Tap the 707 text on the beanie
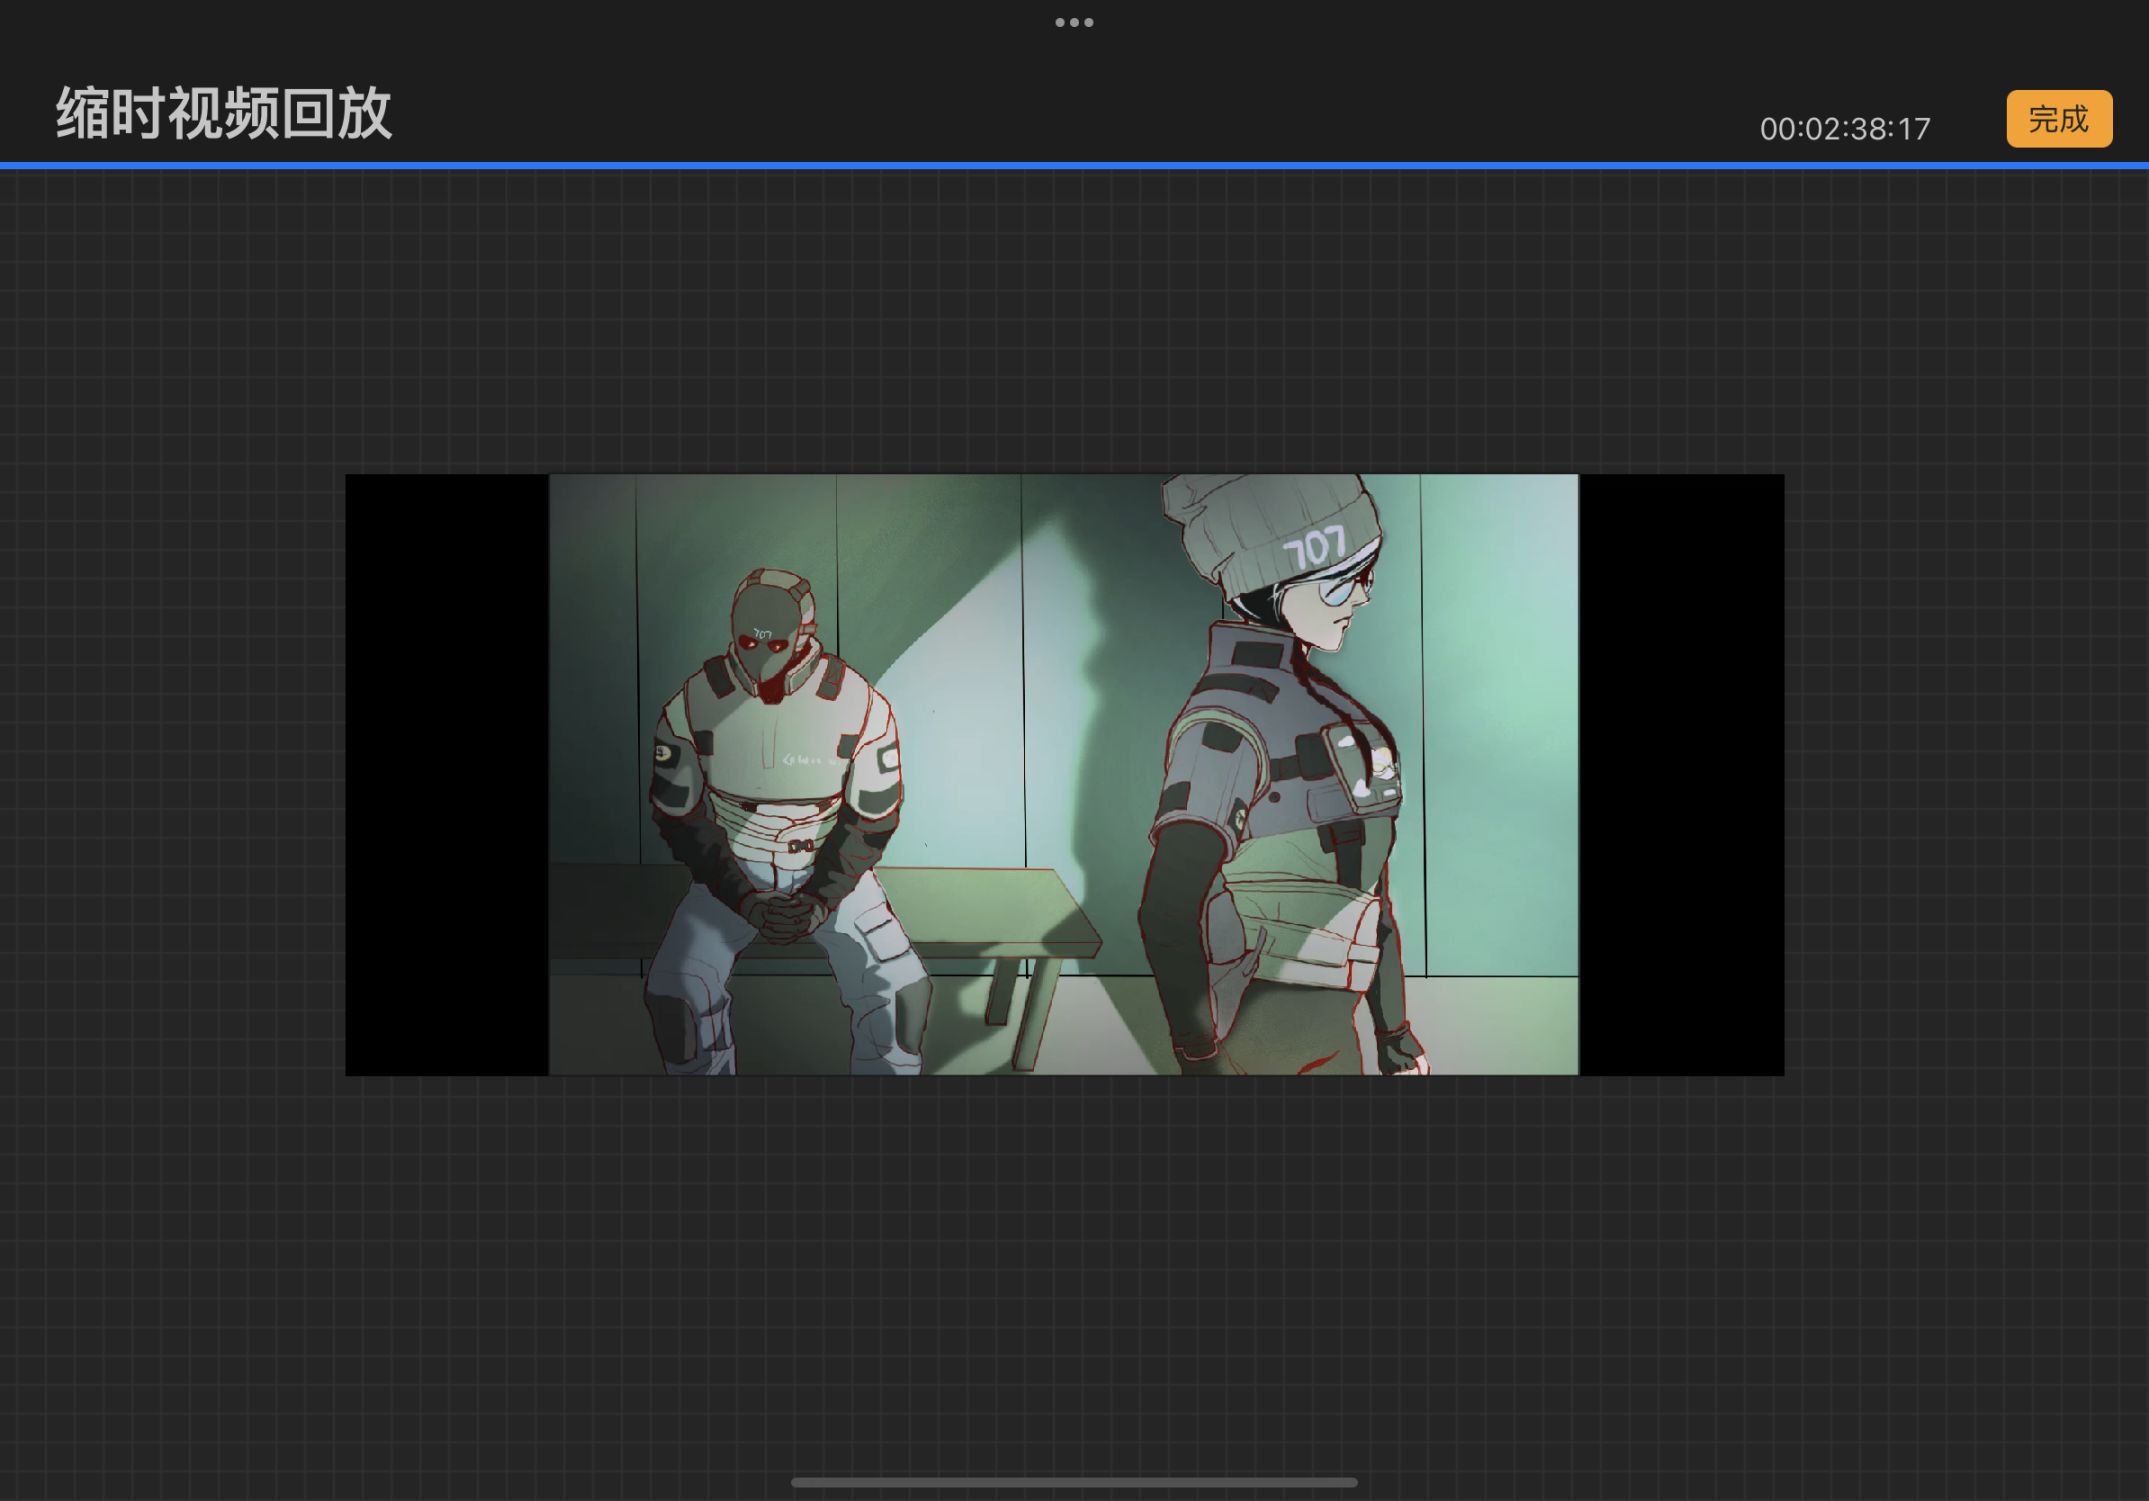The height and width of the screenshot is (1501, 2149). pos(1313,548)
